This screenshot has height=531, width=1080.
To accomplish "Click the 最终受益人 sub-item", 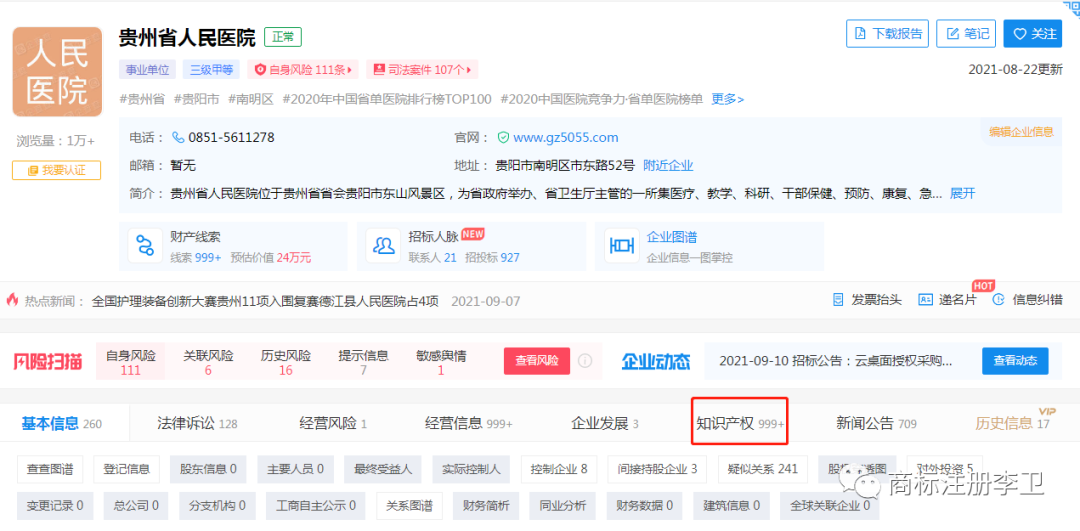I will point(384,469).
